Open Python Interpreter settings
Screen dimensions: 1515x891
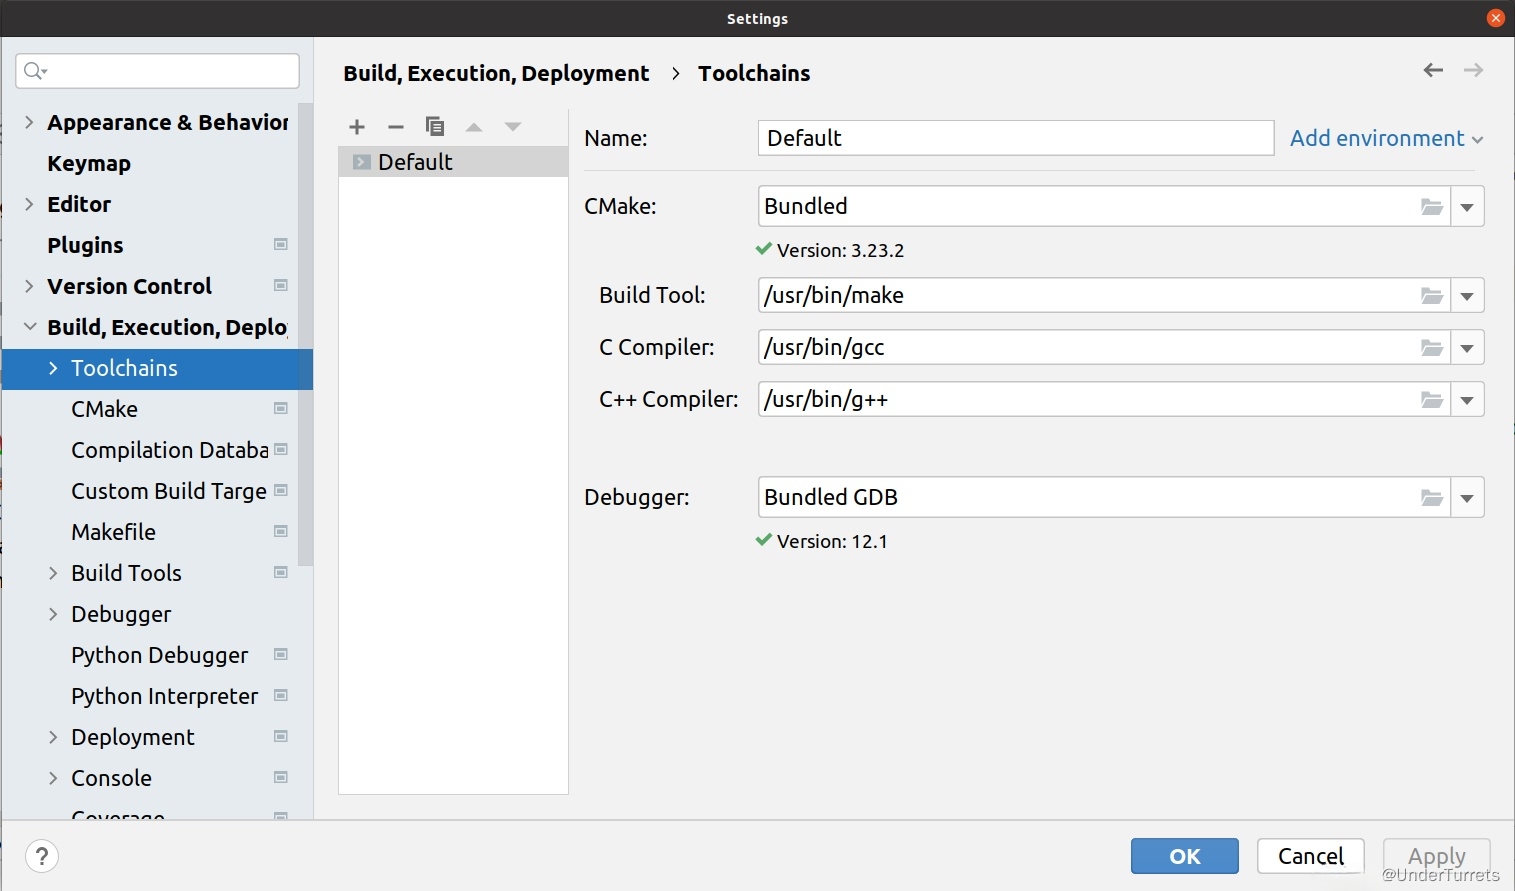165,696
